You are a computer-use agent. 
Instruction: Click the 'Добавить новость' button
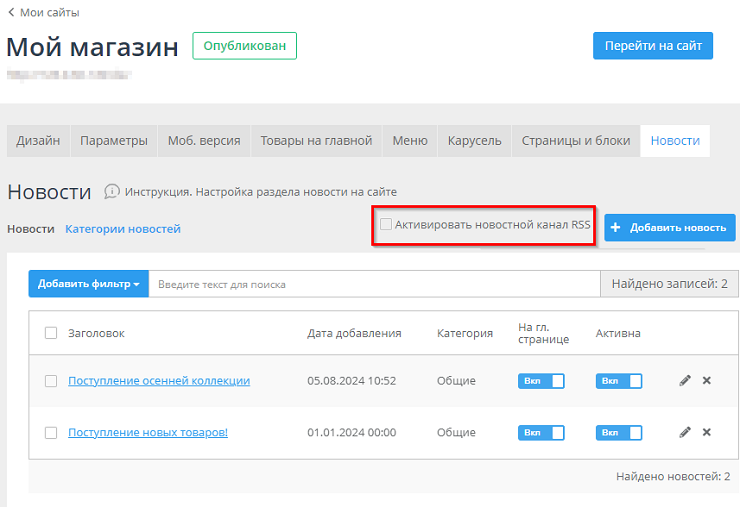click(669, 227)
